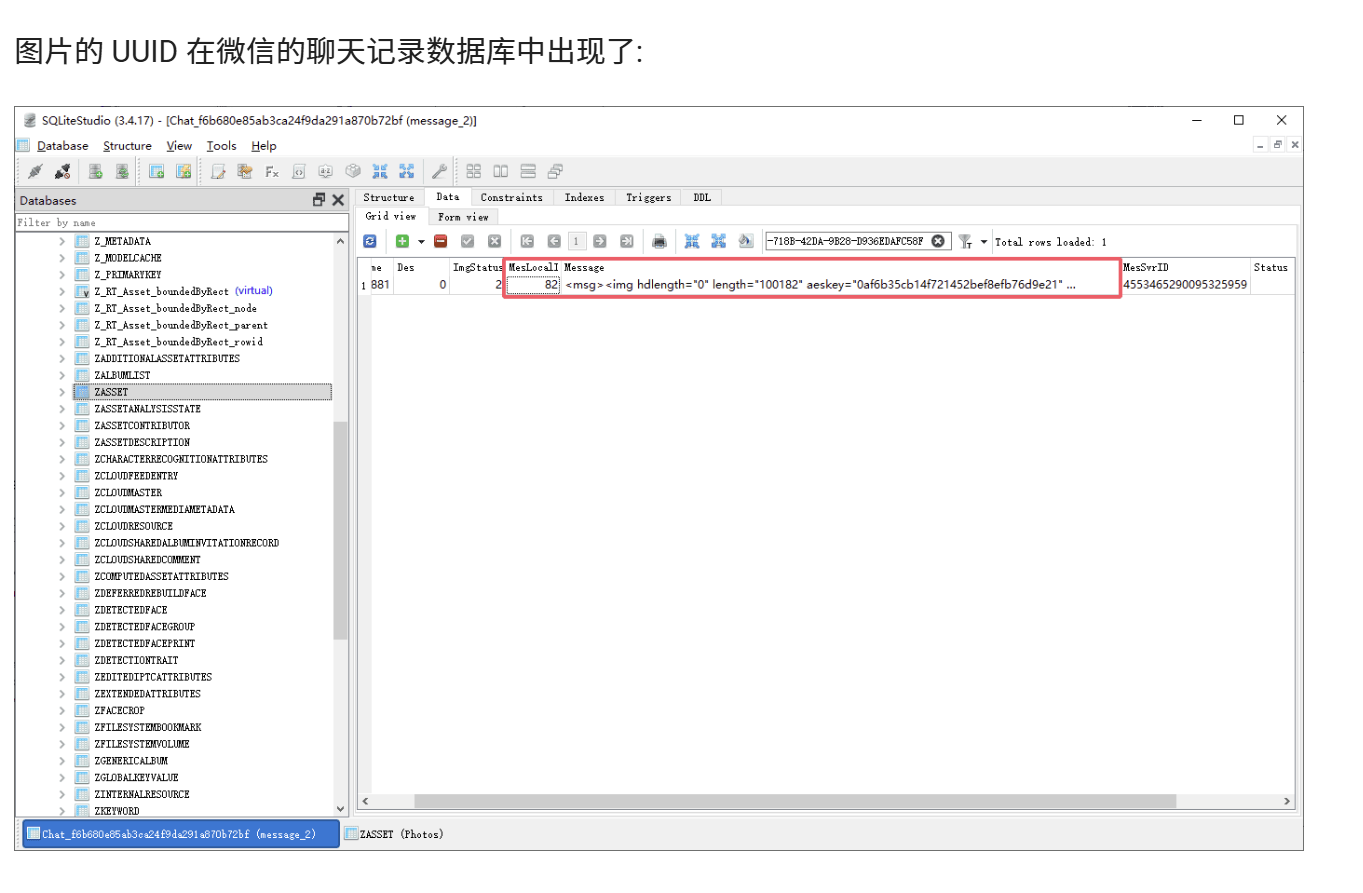Image resolution: width=1363 pixels, height=893 pixels.
Task: Select the ZASSET (Photos) window button
Action: [393, 834]
